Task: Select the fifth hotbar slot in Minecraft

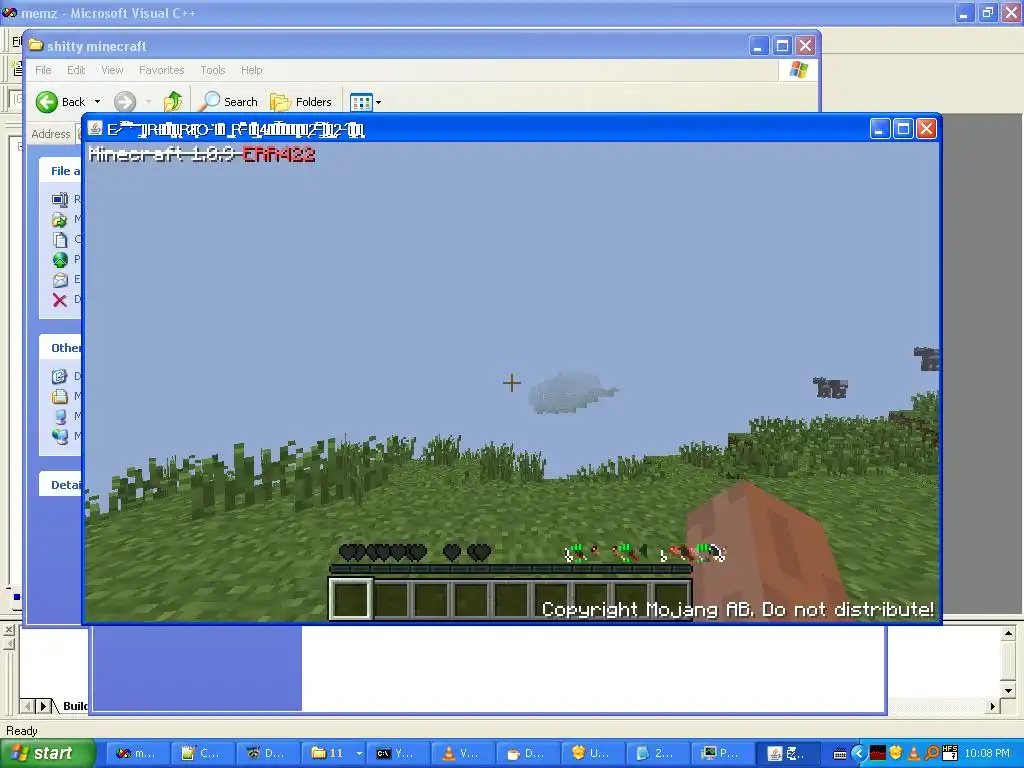Action: pos(511,600)
